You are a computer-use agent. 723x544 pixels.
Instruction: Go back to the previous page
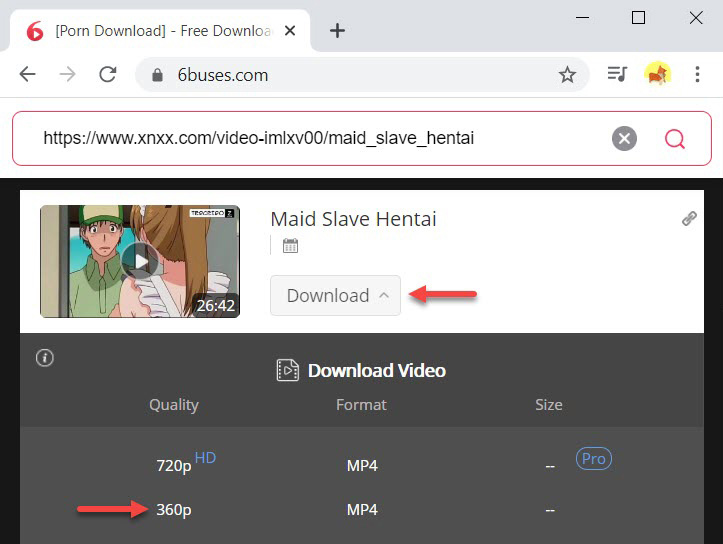click(28, 74)
